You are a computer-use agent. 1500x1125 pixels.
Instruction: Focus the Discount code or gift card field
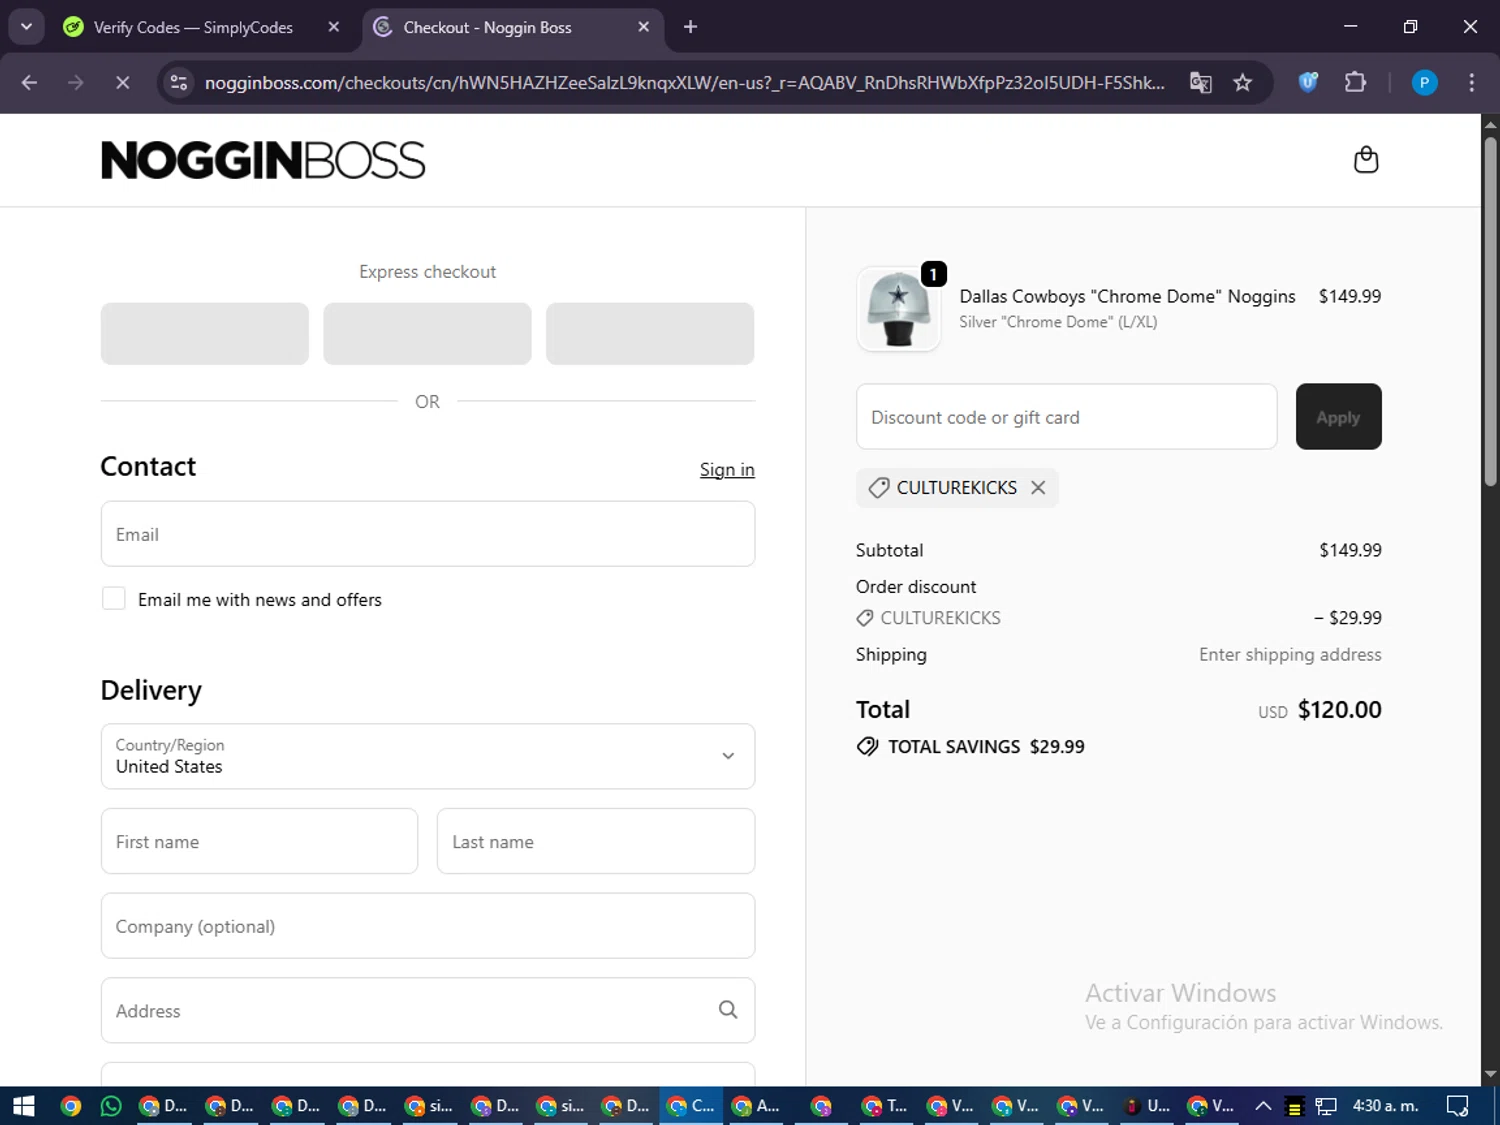(1066, 417)
